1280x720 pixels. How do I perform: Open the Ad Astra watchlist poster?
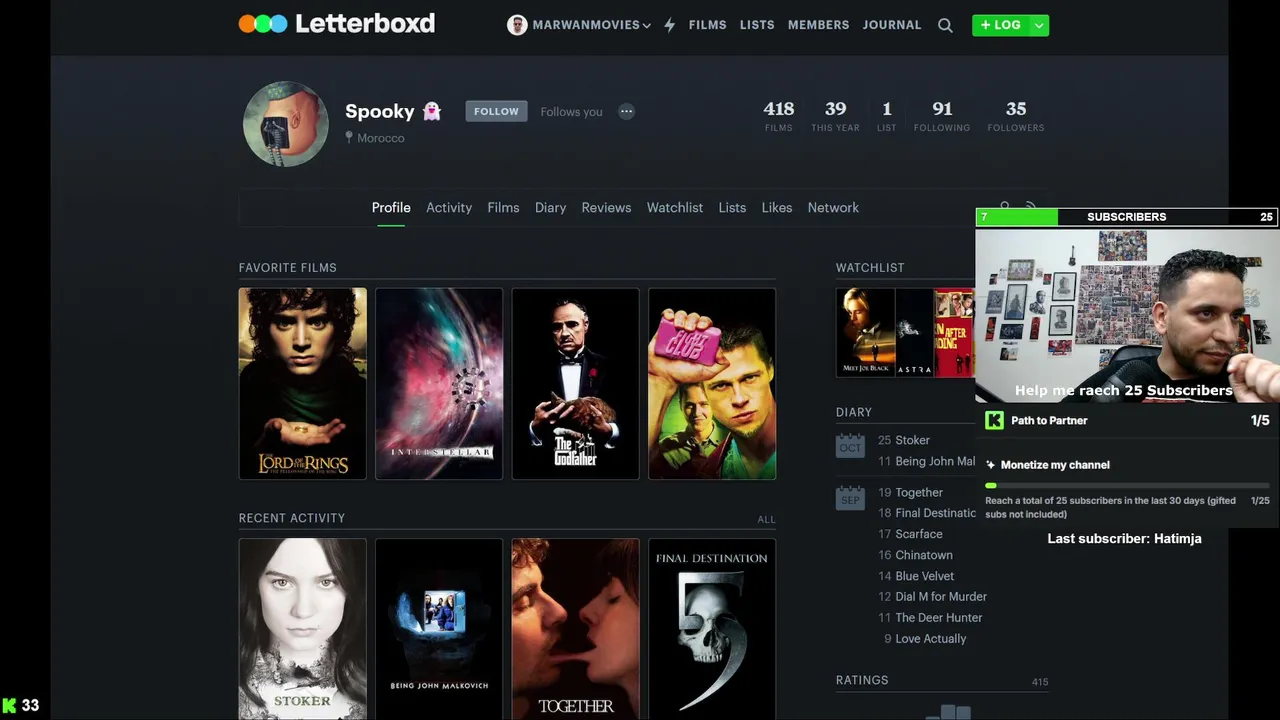click(x=914, y=333)
